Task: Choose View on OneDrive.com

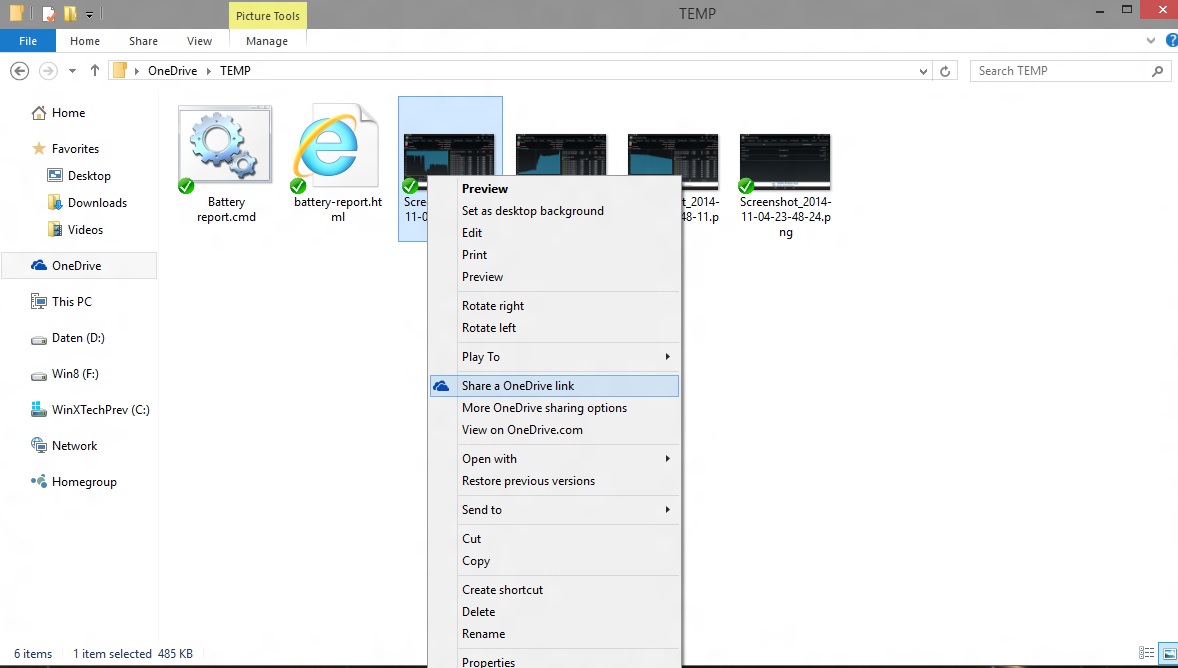Action: click(x=554, y=430)
